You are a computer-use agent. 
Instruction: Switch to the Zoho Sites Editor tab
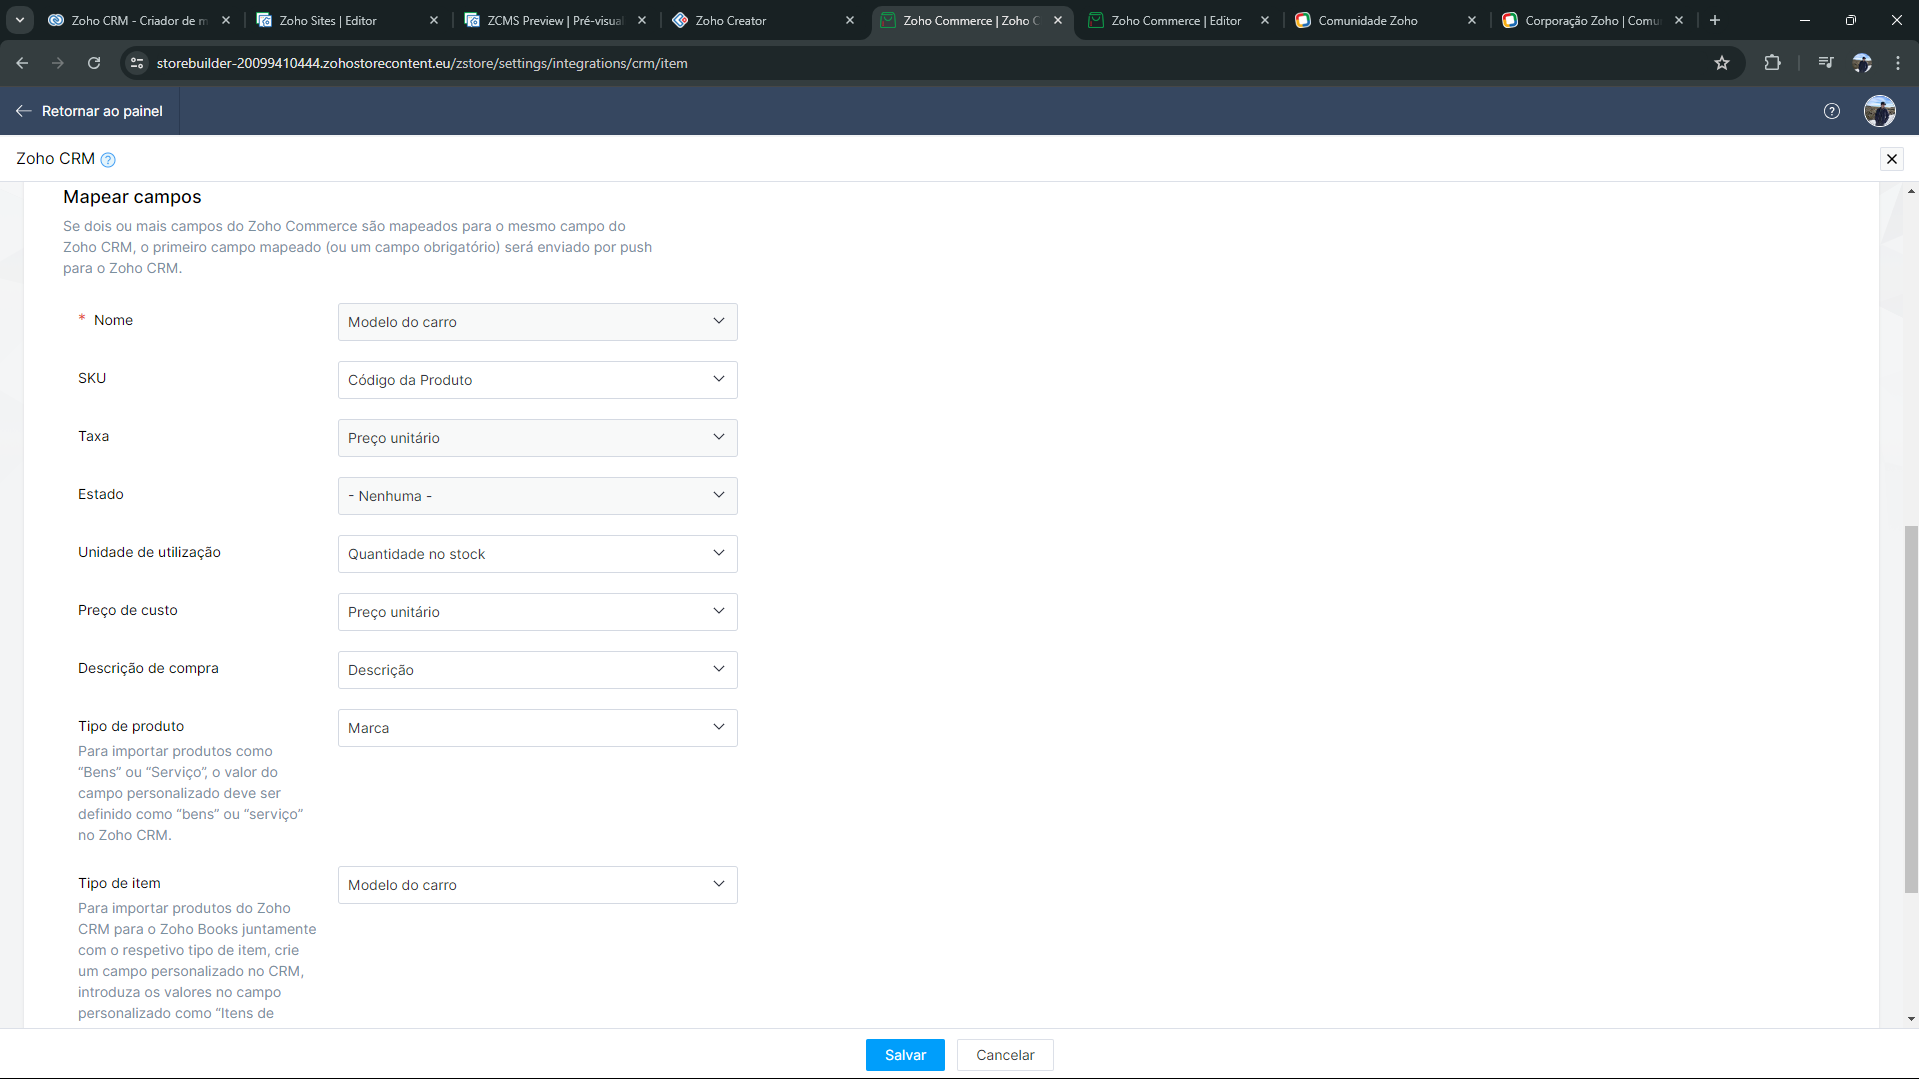[346, 20]
